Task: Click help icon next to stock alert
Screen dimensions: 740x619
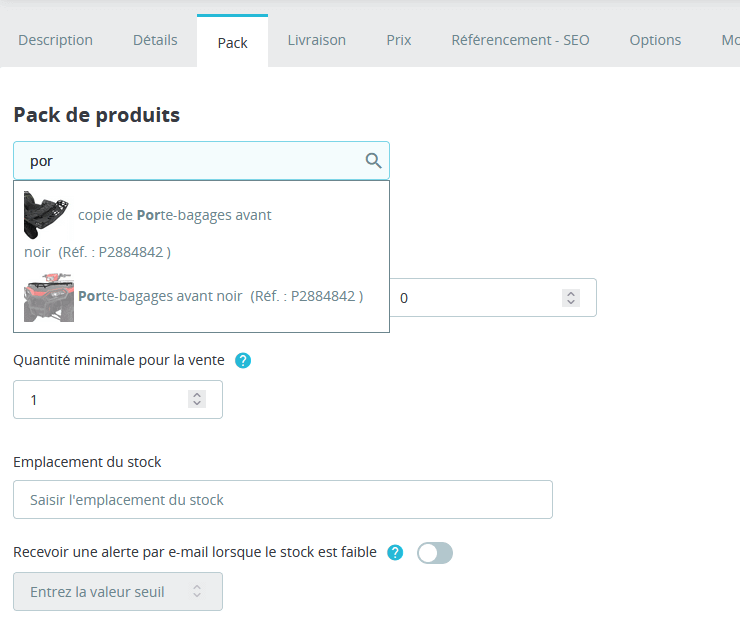Action: pyautogui.click(x=395, y=552)
